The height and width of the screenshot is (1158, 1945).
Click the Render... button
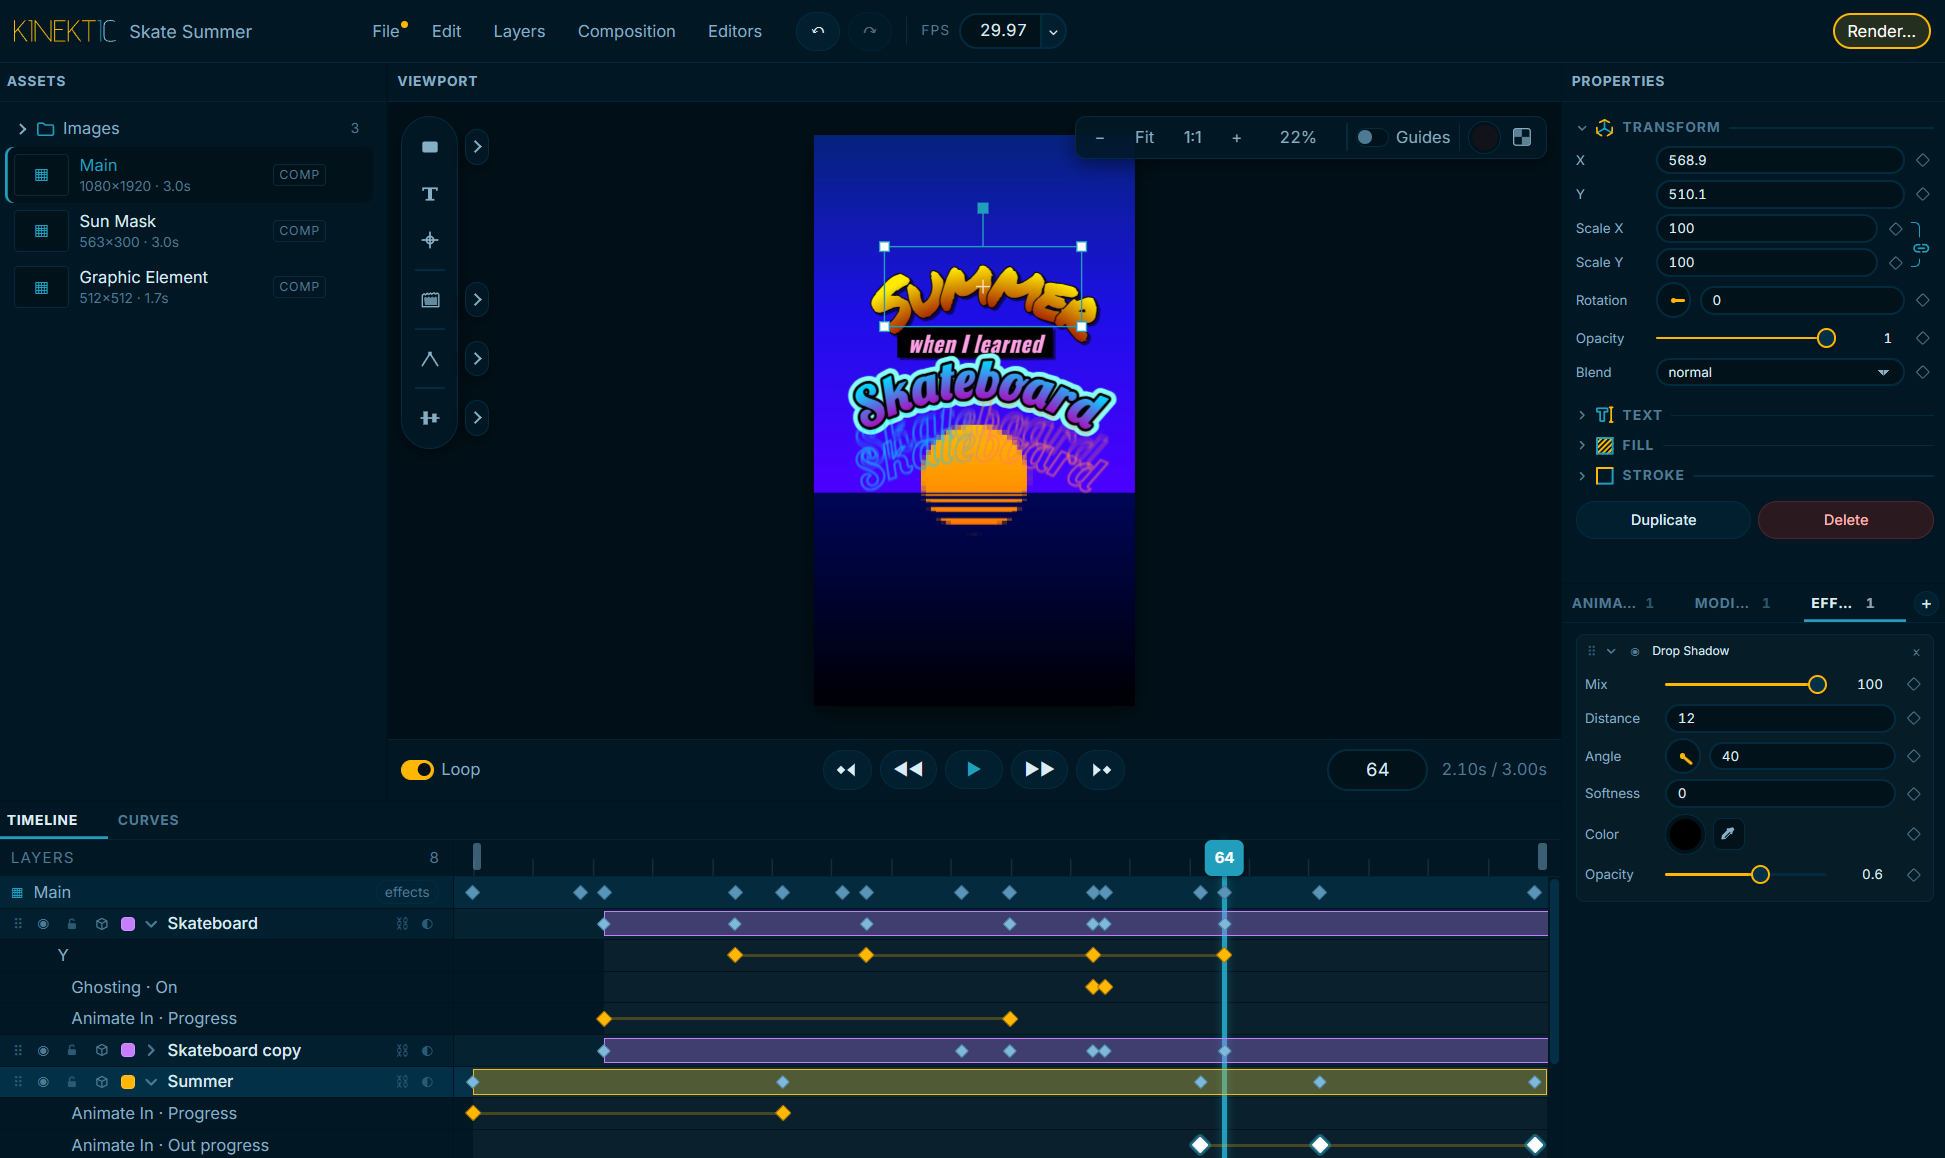1881,31
